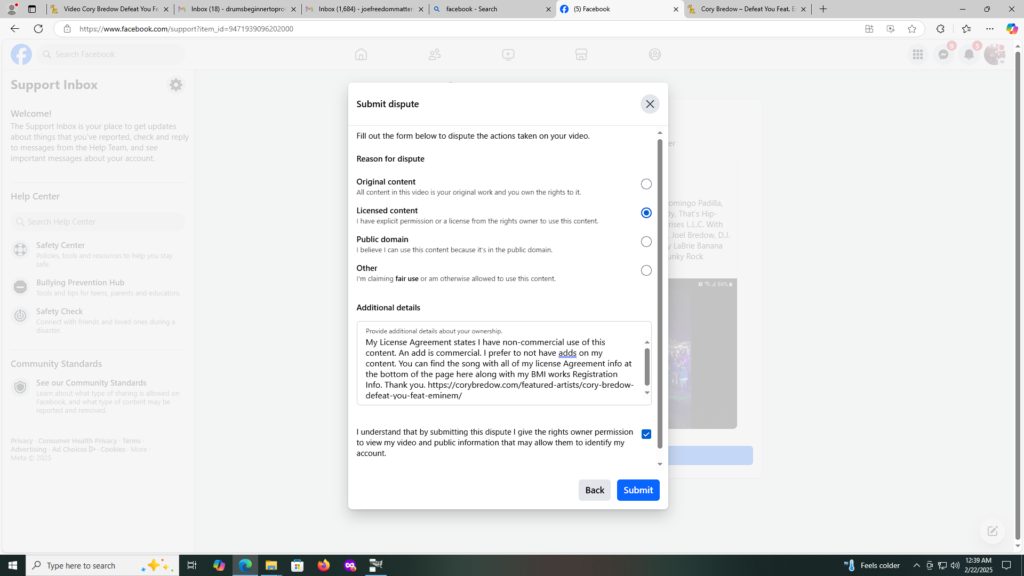1024x576 pixels.
Task: Close the Submit dispute dialog
Action: pos(650,104)
